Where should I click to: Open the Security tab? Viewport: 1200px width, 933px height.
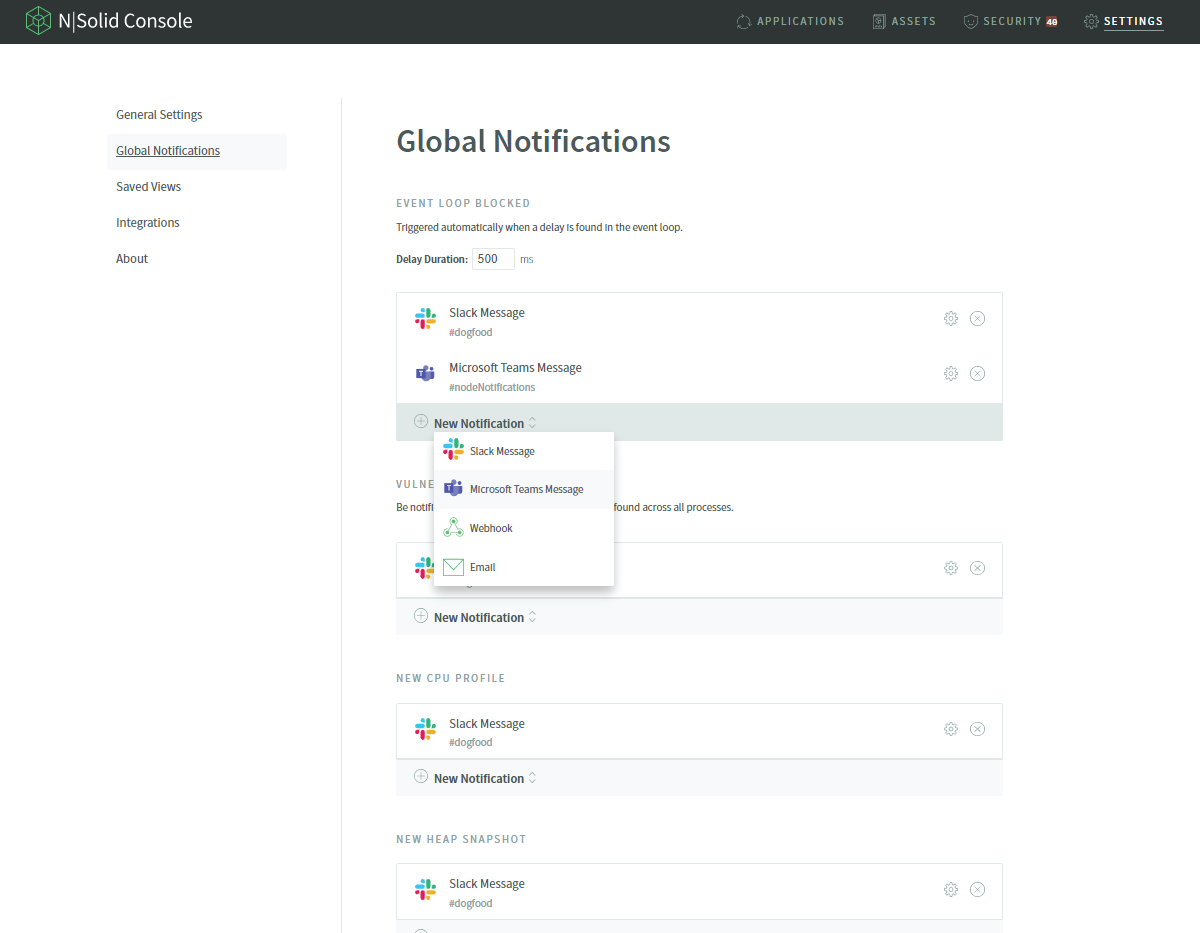pos(1011,21)
